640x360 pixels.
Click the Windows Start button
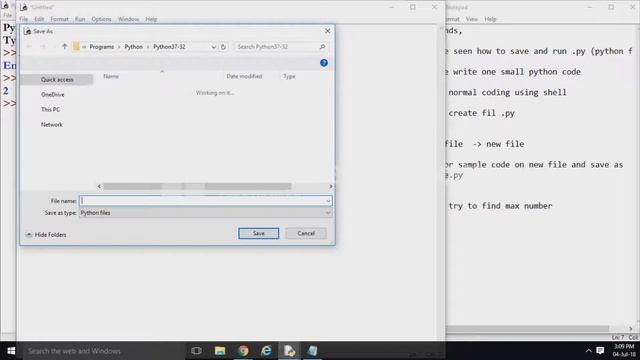click(11, 351)
